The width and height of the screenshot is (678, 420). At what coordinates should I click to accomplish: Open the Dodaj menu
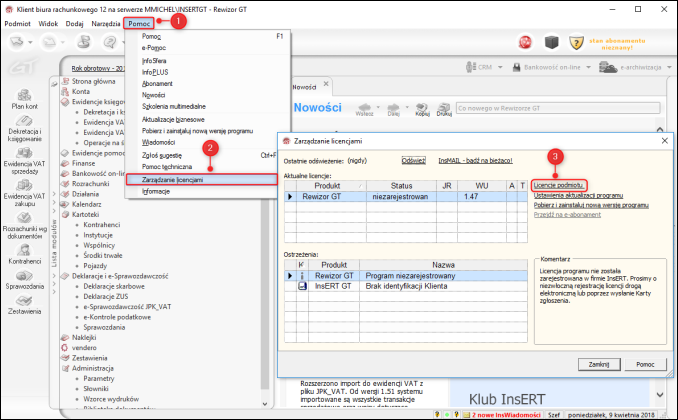[74, 23]
